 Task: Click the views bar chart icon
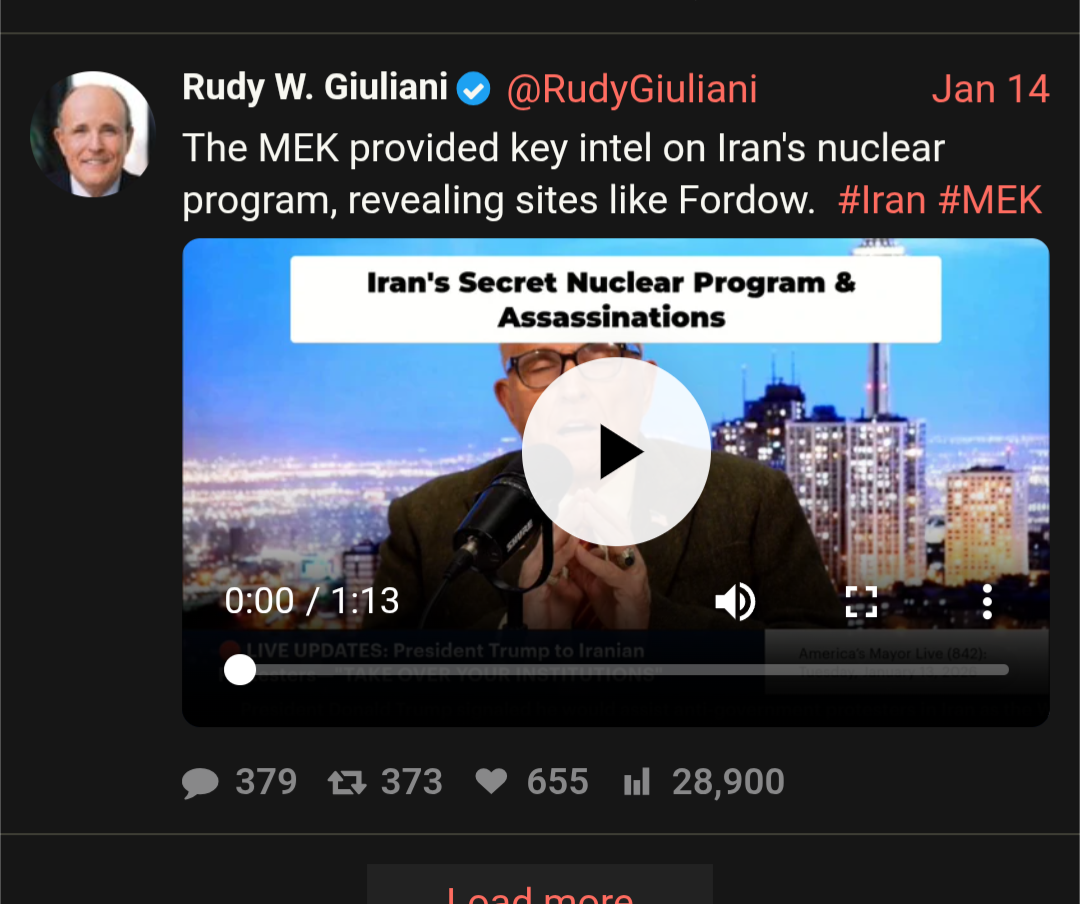point(636,782)
